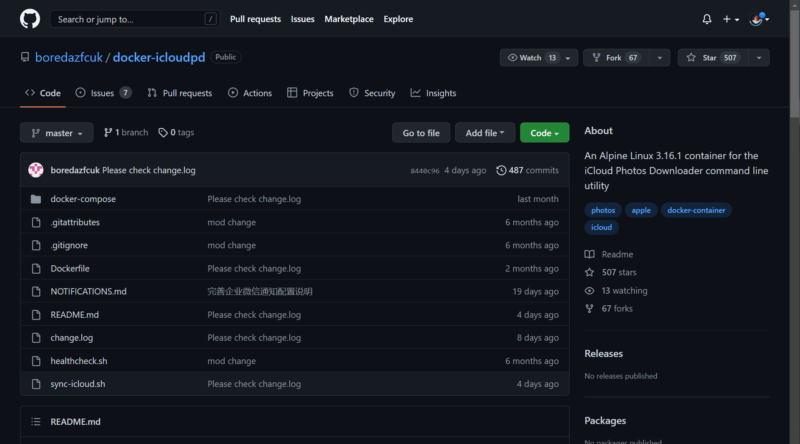Open the docker-icloudpd repository link
Image resolution: width=800 pixels, height=444 pixels.
[x=159, y=57]
